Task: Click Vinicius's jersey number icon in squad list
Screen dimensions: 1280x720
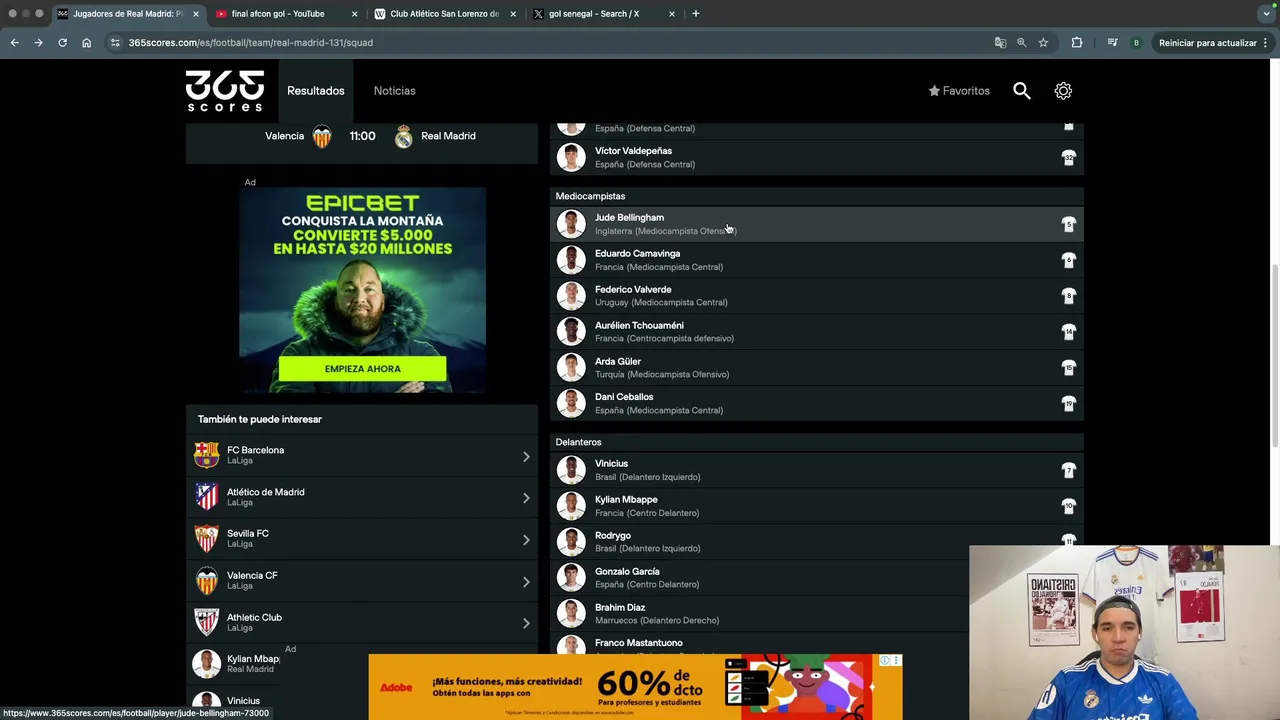Action: tap(1069, 470)
